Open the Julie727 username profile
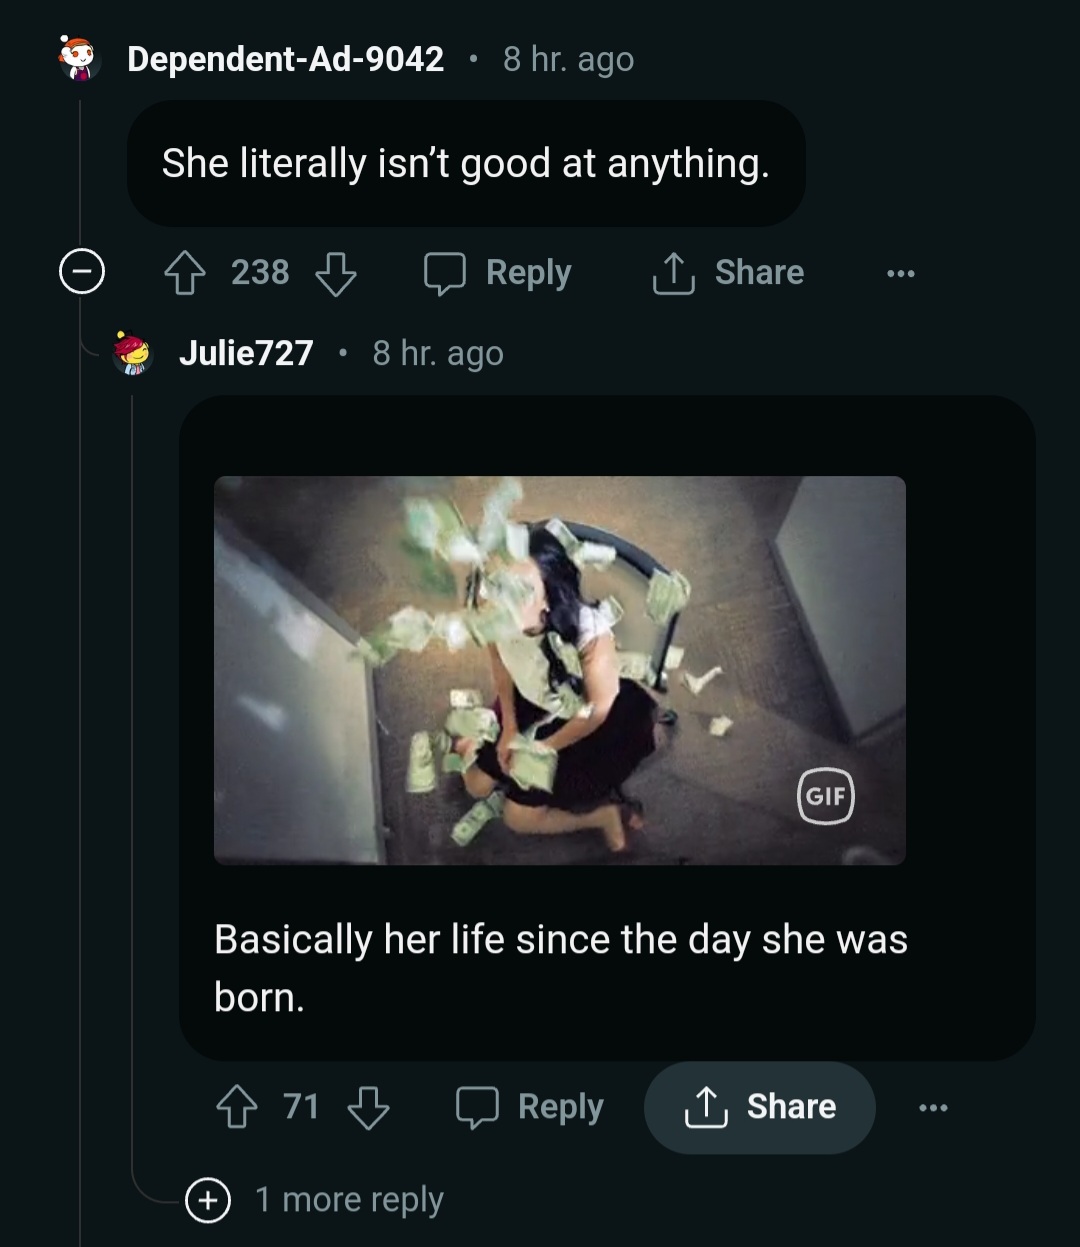This screenshot has width=1080, height=1247. [x=246, y=353]
